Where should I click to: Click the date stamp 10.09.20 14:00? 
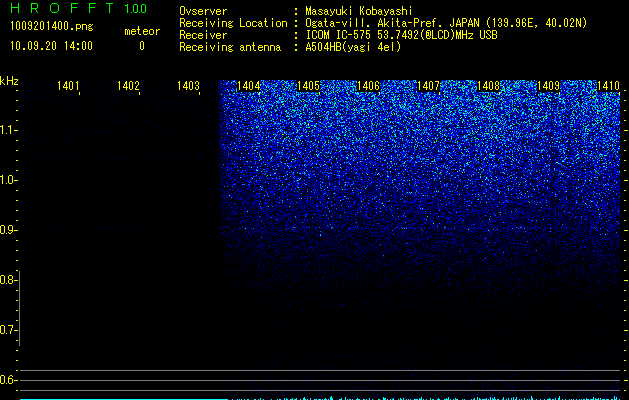tap(51, 46)
